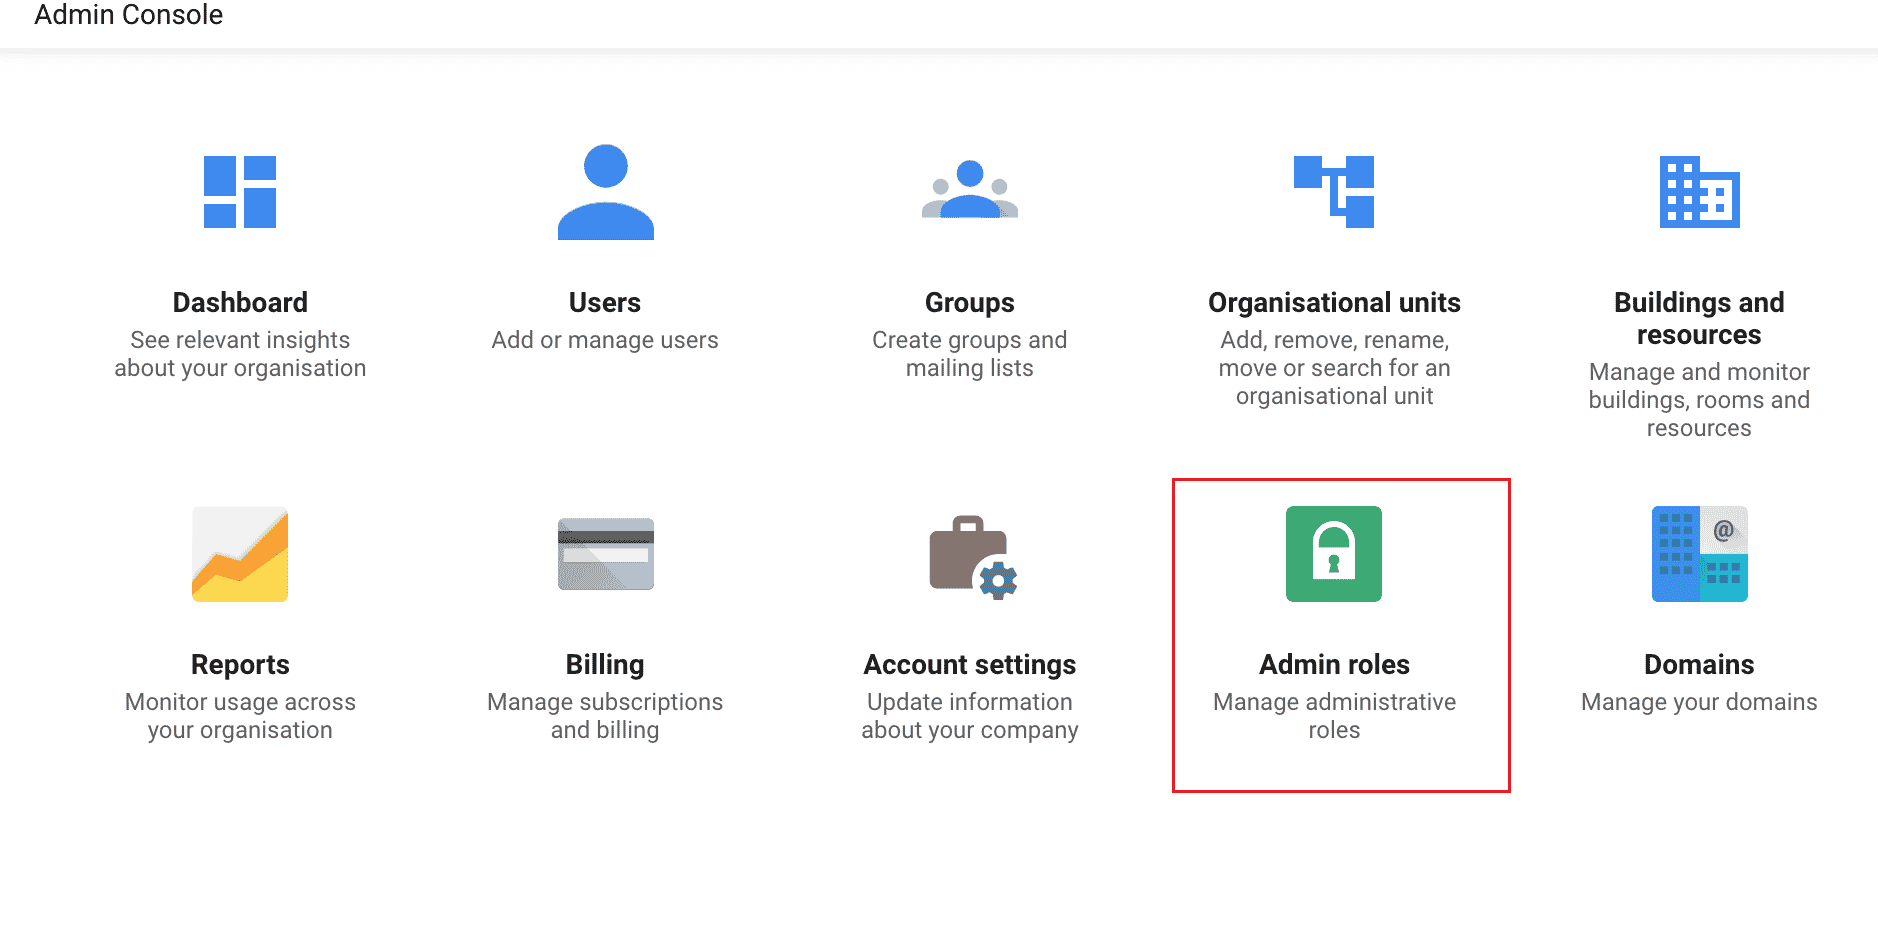Click 'See relevant insights about your organisation'
The width and height of the screenshot is (1878, 939).
pyautogui.click(x=240, y=354)
